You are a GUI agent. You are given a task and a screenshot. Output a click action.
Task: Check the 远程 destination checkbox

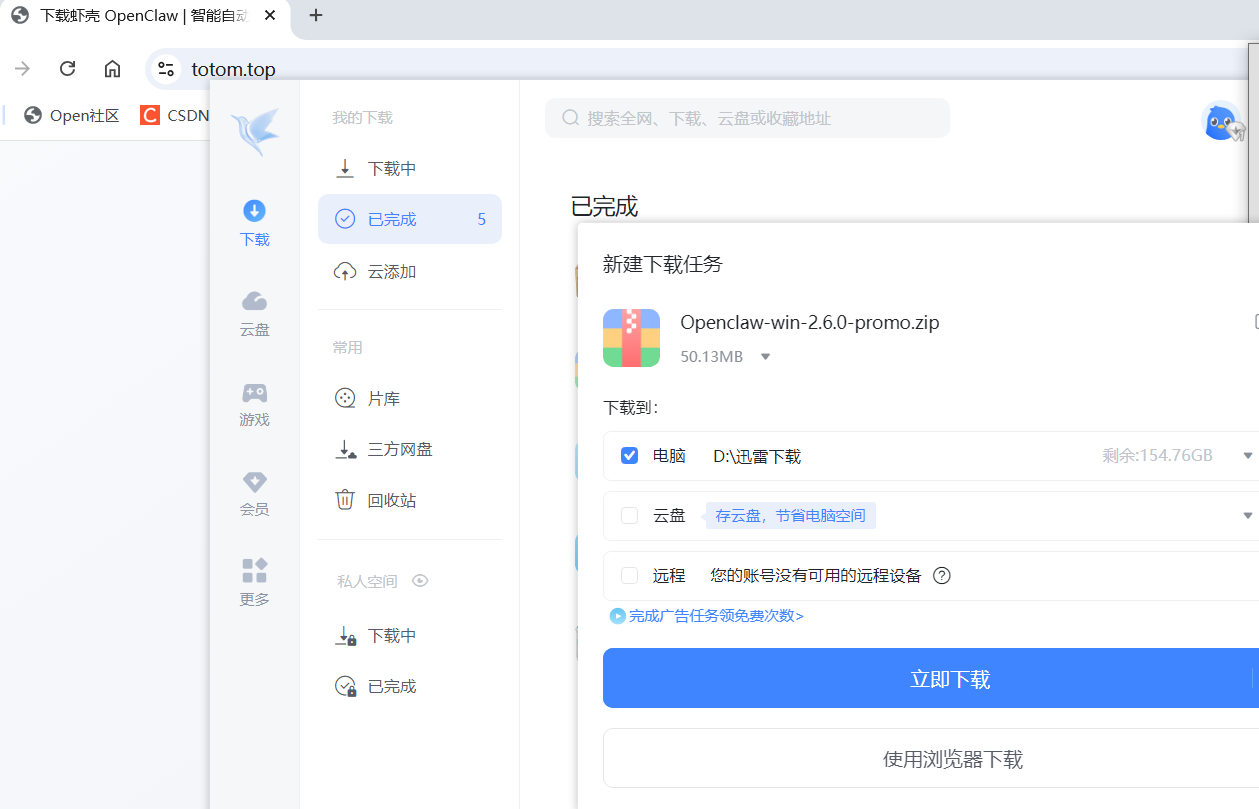(630, 575)
